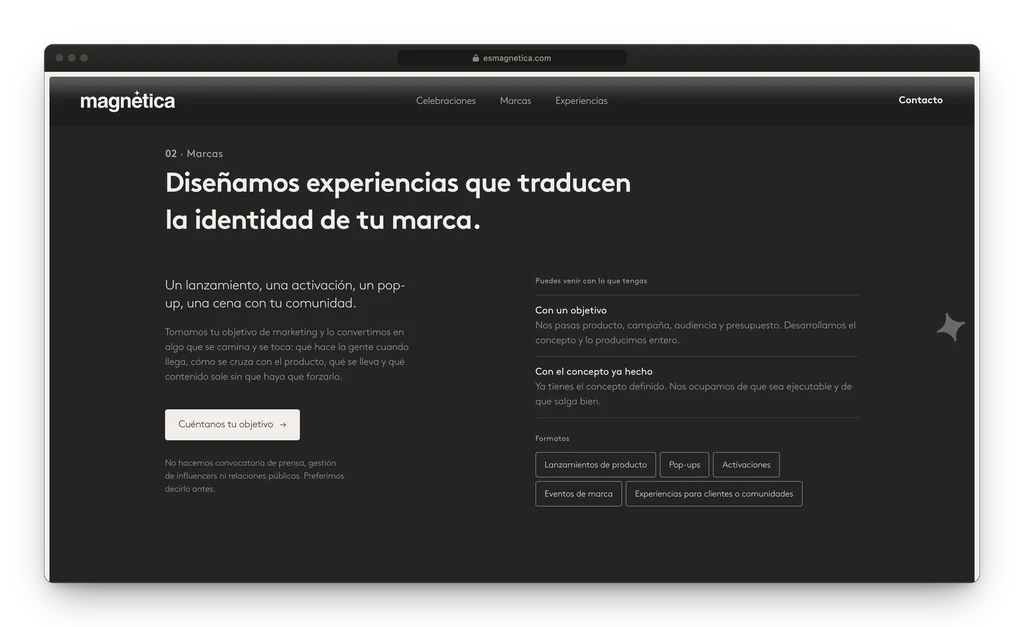The height and width of the screenshot is (627, 1024).
Task: Click the Con un objetivo heading
Action: point(571,310)
